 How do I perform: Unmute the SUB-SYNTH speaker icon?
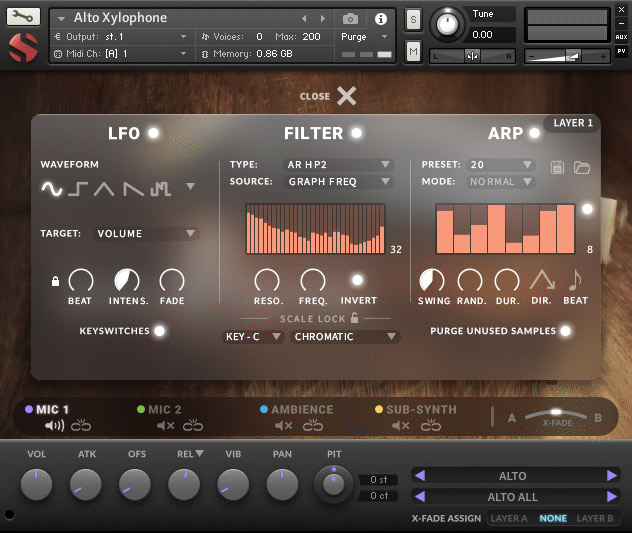[x=401, y=425]
